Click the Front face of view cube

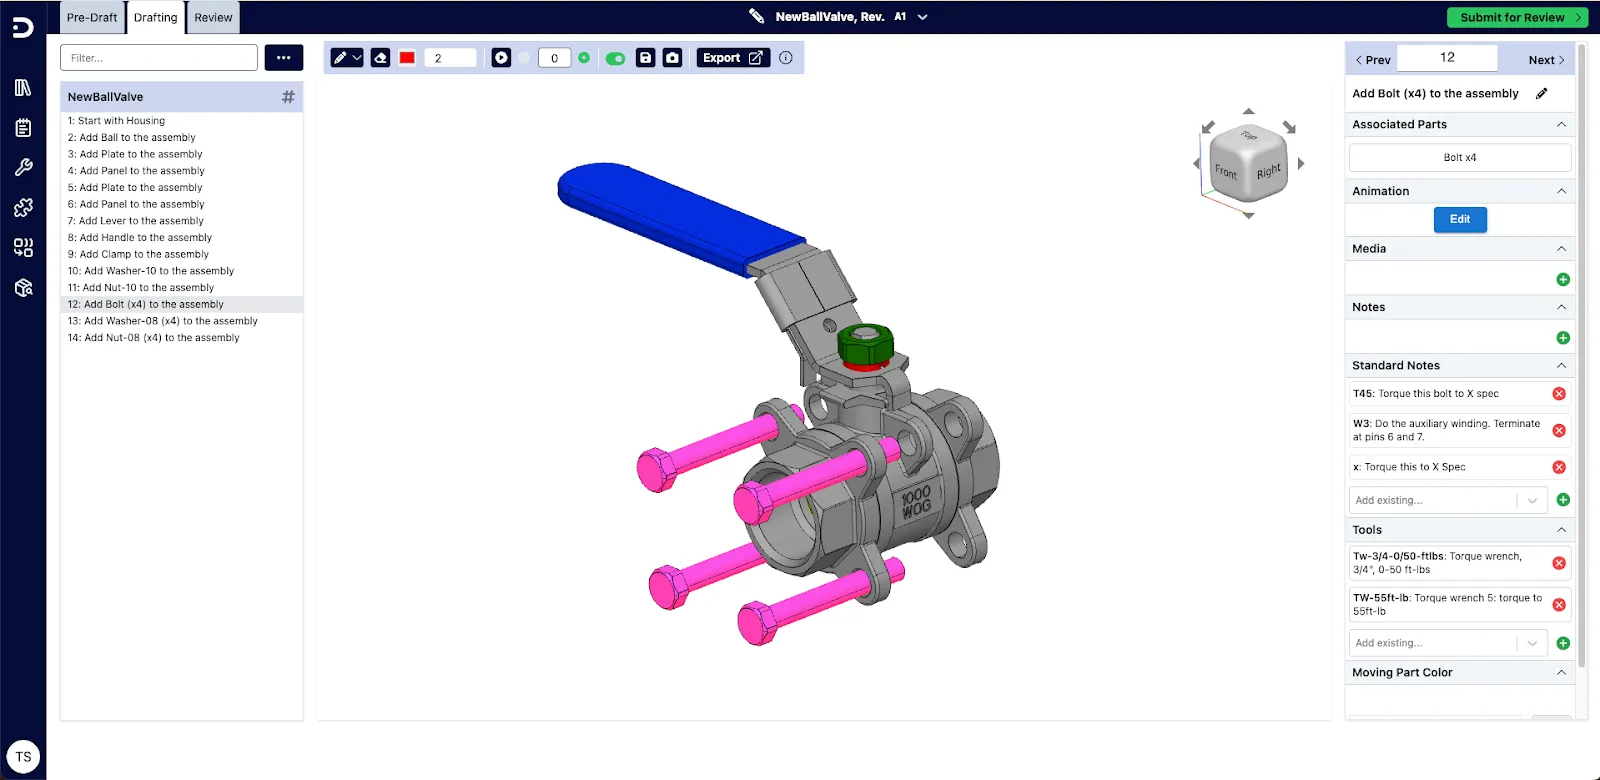tap(1226, 172)
